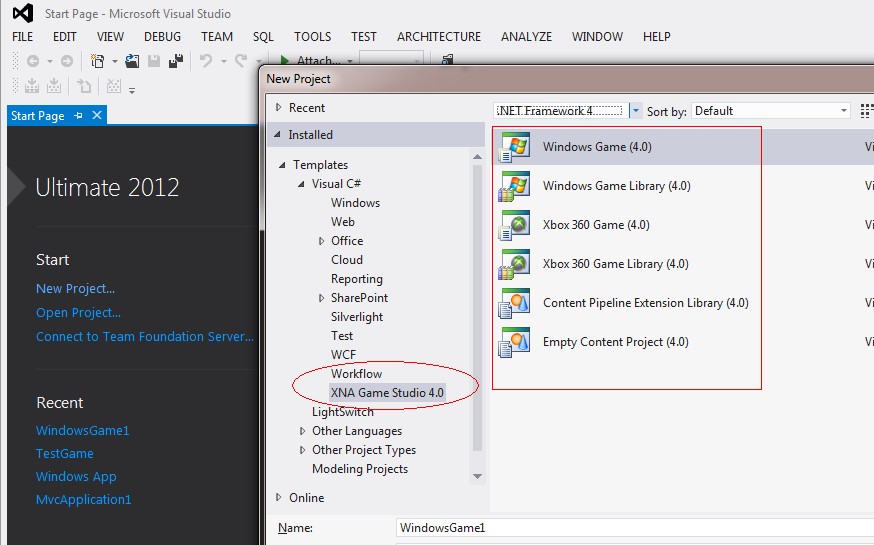The image size is (874, 545).
Task: Switch to the tile view icon
Action: pyautogui.click(x=867, y=111)
